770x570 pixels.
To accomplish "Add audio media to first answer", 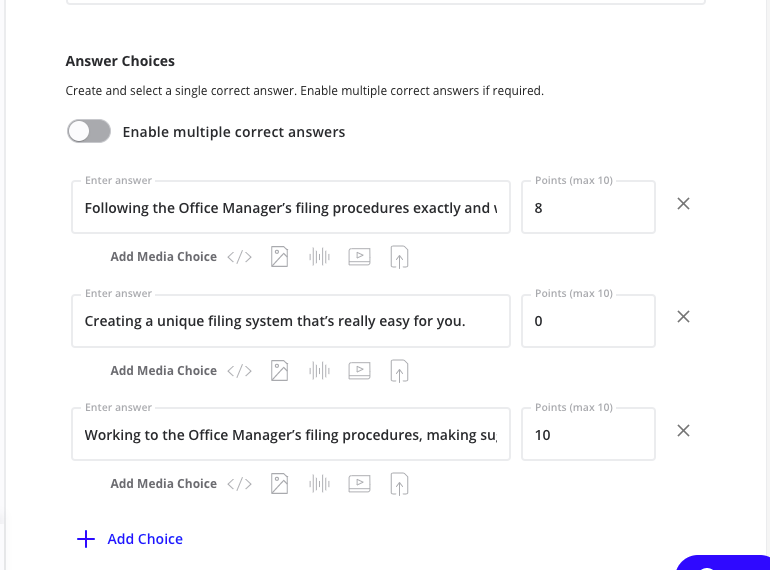I will 319,257.
